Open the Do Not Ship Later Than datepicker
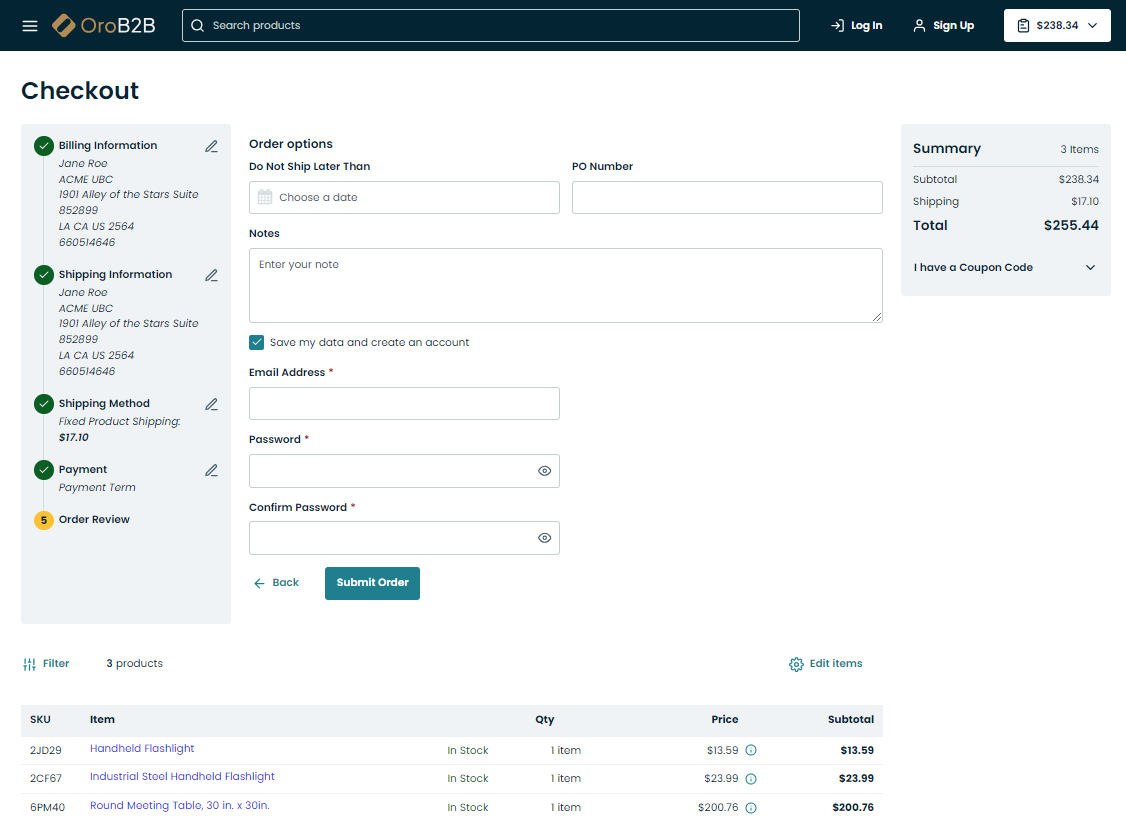The image size is (1126, 818). (404, 198)
